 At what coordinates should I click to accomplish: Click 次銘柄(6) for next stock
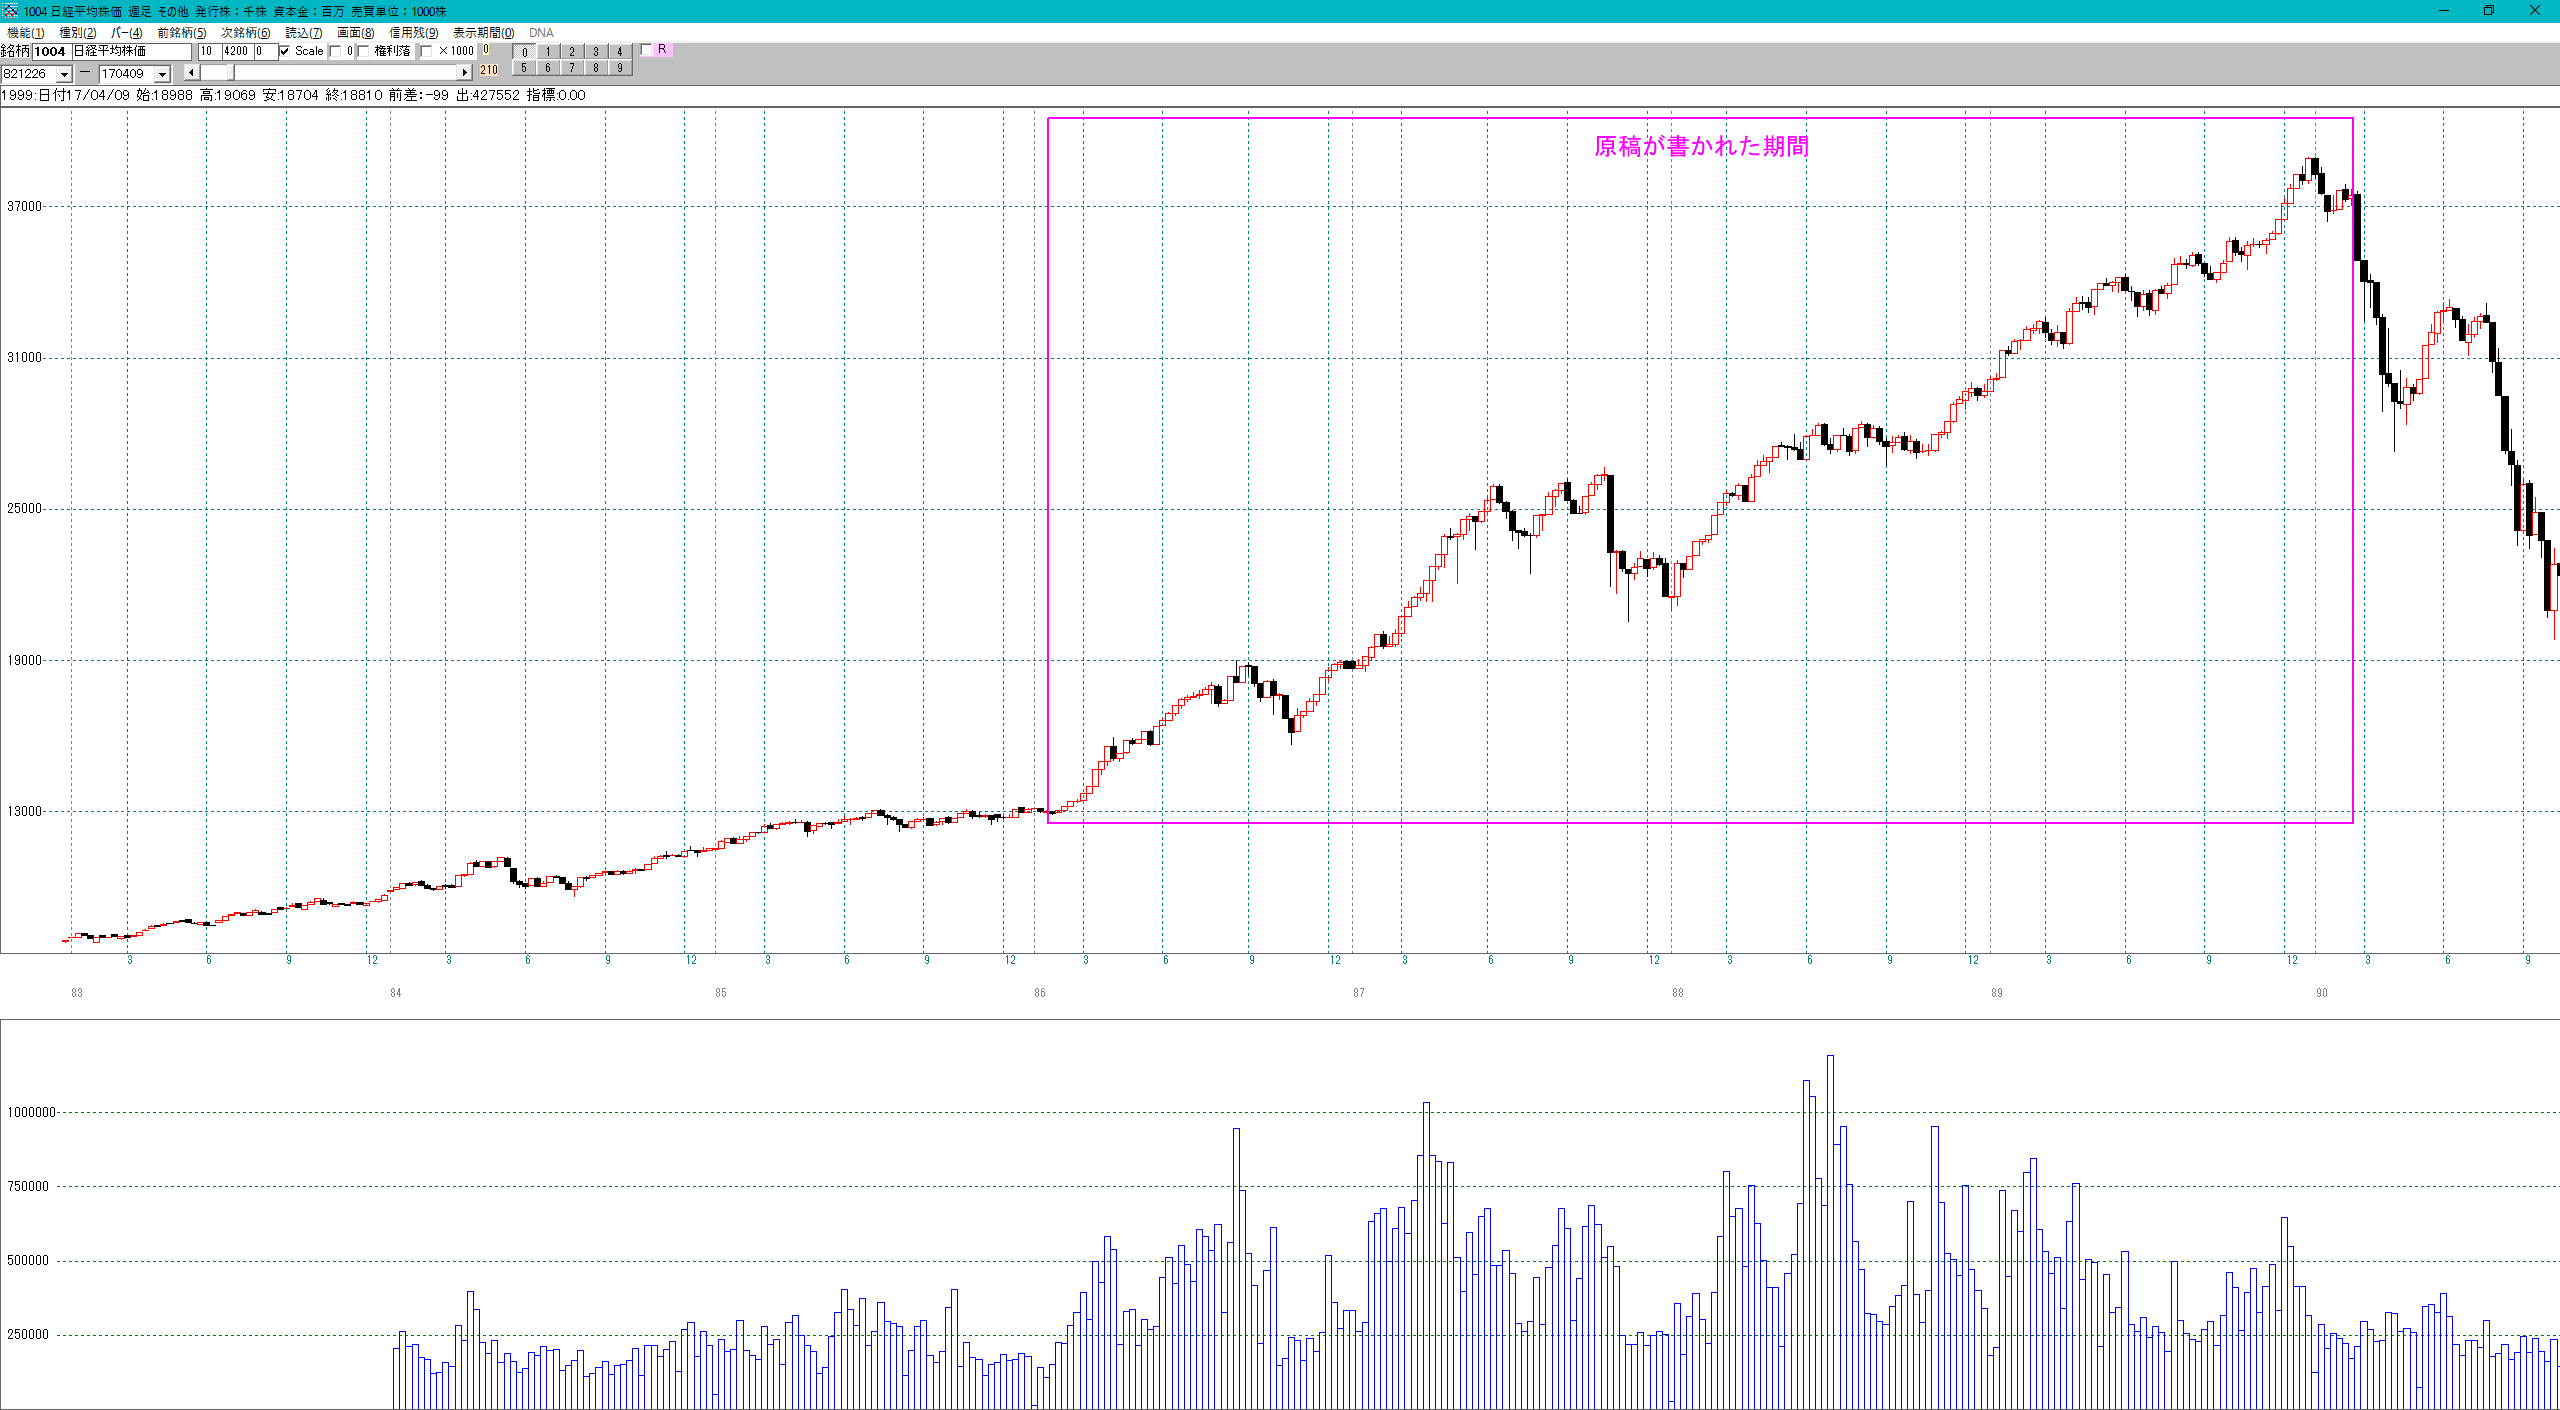(245, 33)
